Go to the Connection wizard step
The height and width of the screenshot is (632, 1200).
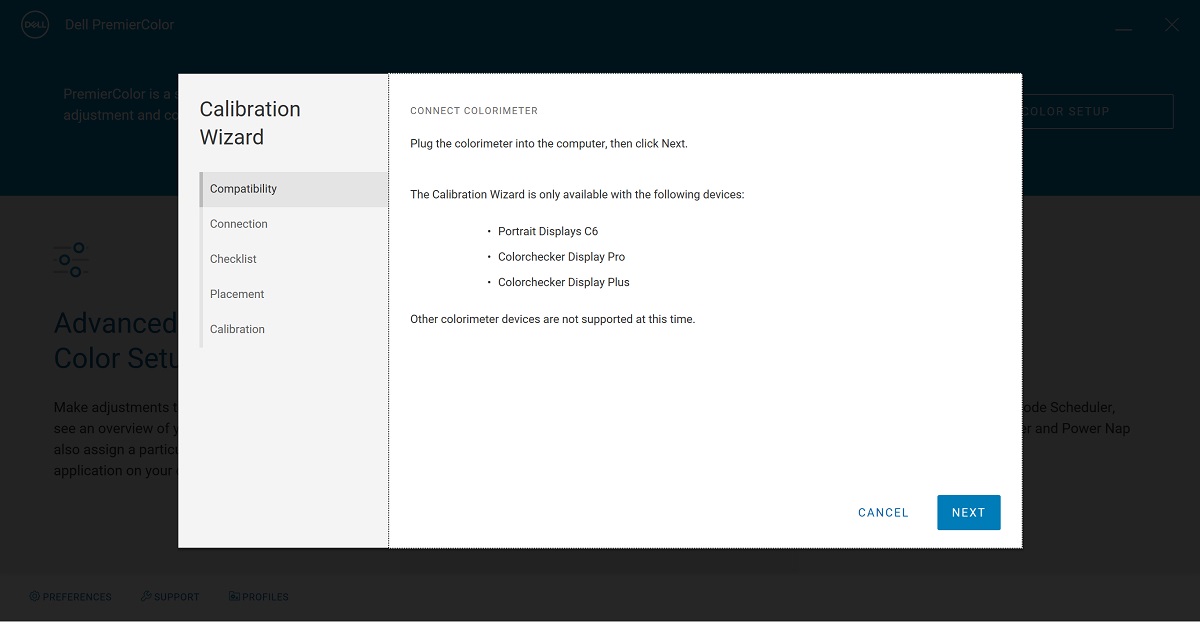click(x=294, y=224)
